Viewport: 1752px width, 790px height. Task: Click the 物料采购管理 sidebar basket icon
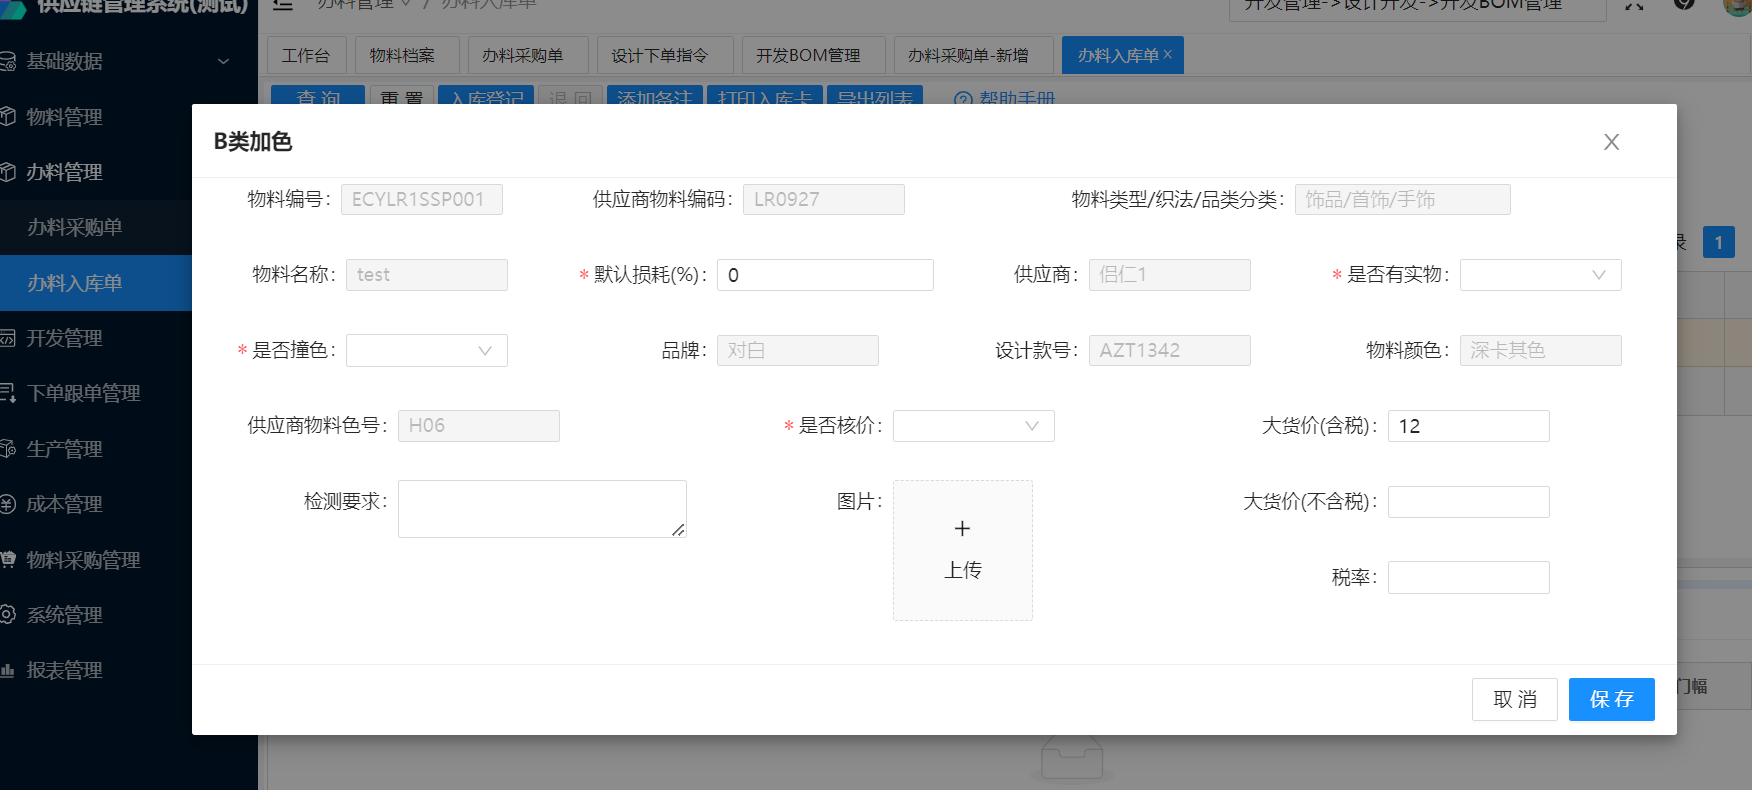pos(8,560)
